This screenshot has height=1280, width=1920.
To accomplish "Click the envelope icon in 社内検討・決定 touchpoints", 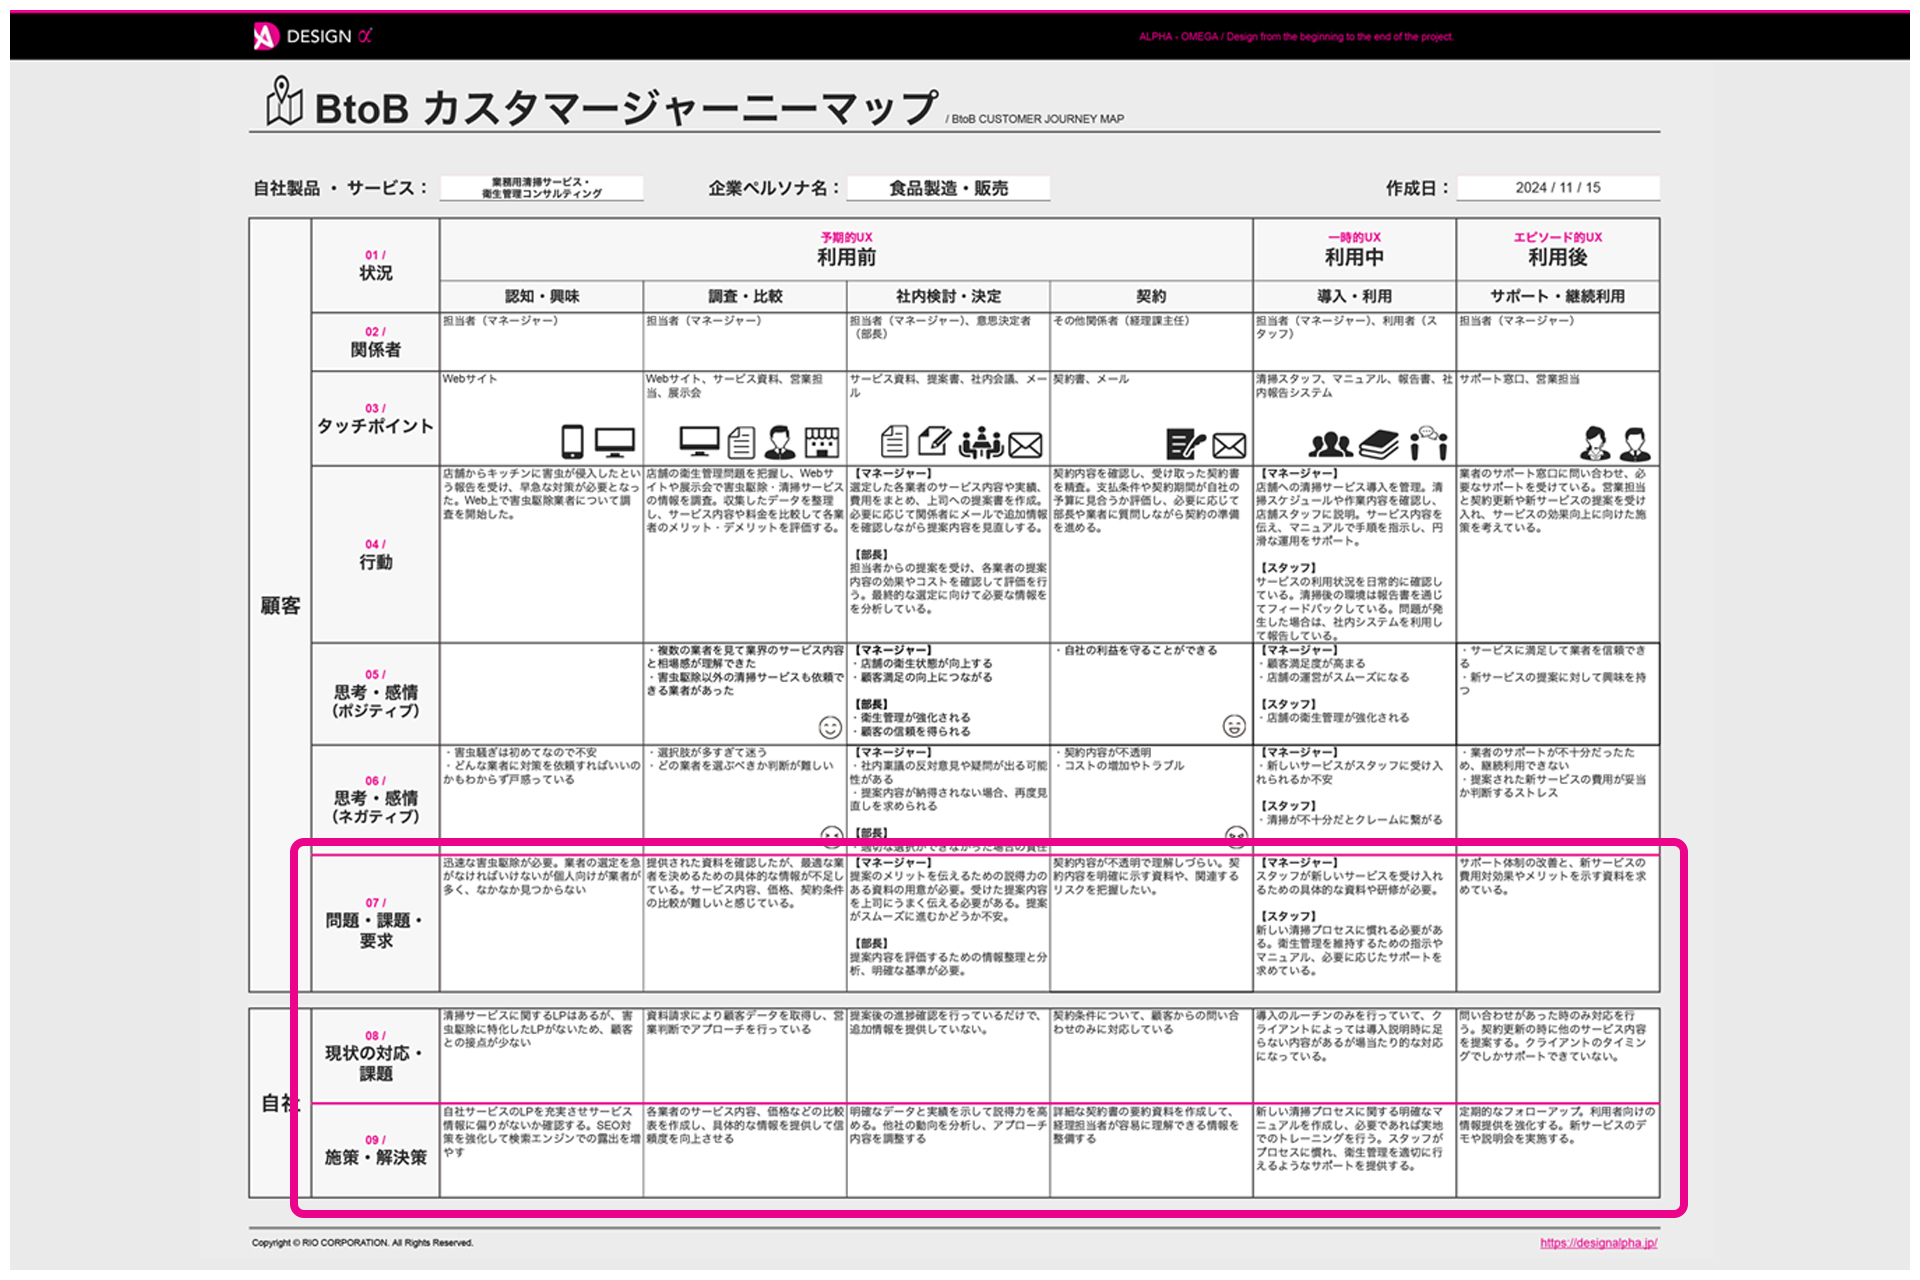I will tap(1026, 445).
